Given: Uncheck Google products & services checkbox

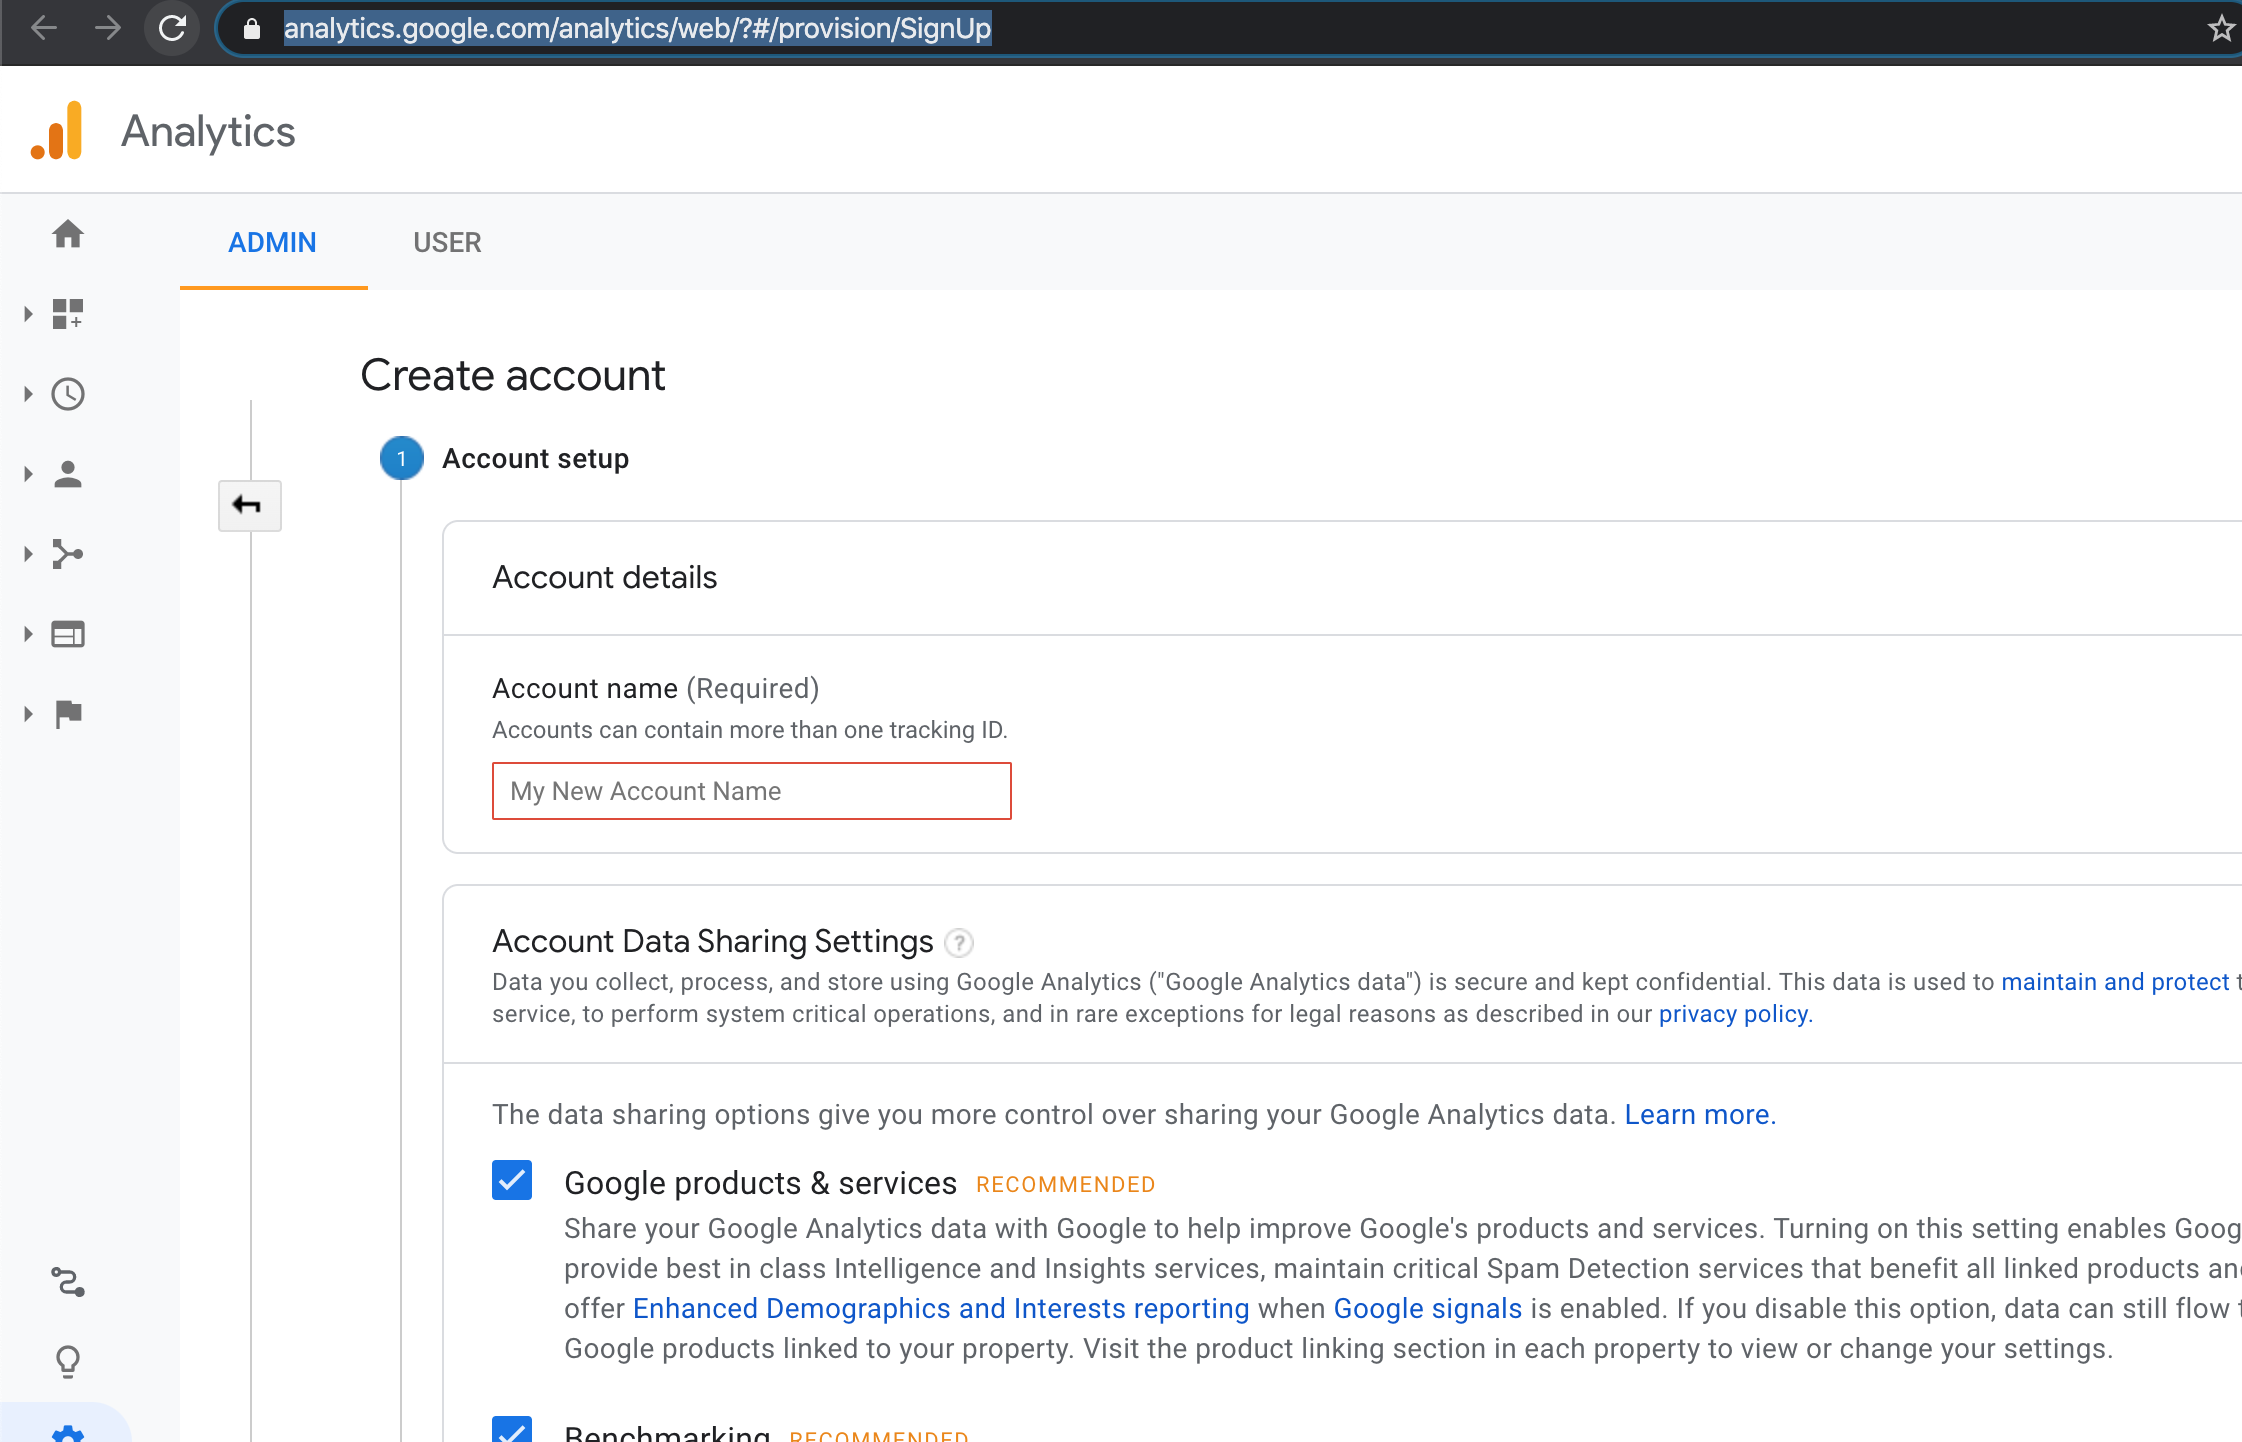Looking at the screenshot, I should point(512,1180).
